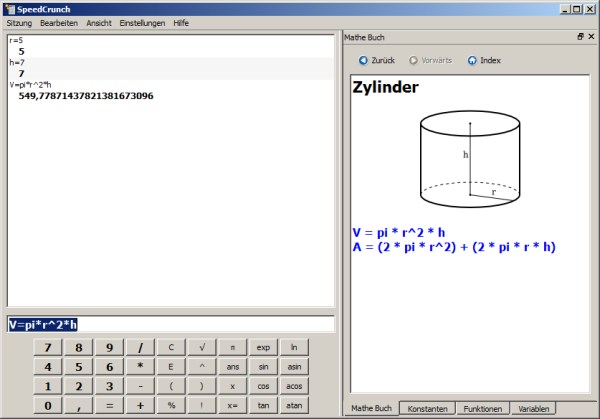Viewport: 600px width, 419px height.
Task: Switch to the Variablen tab
Action: click(533, 409)
